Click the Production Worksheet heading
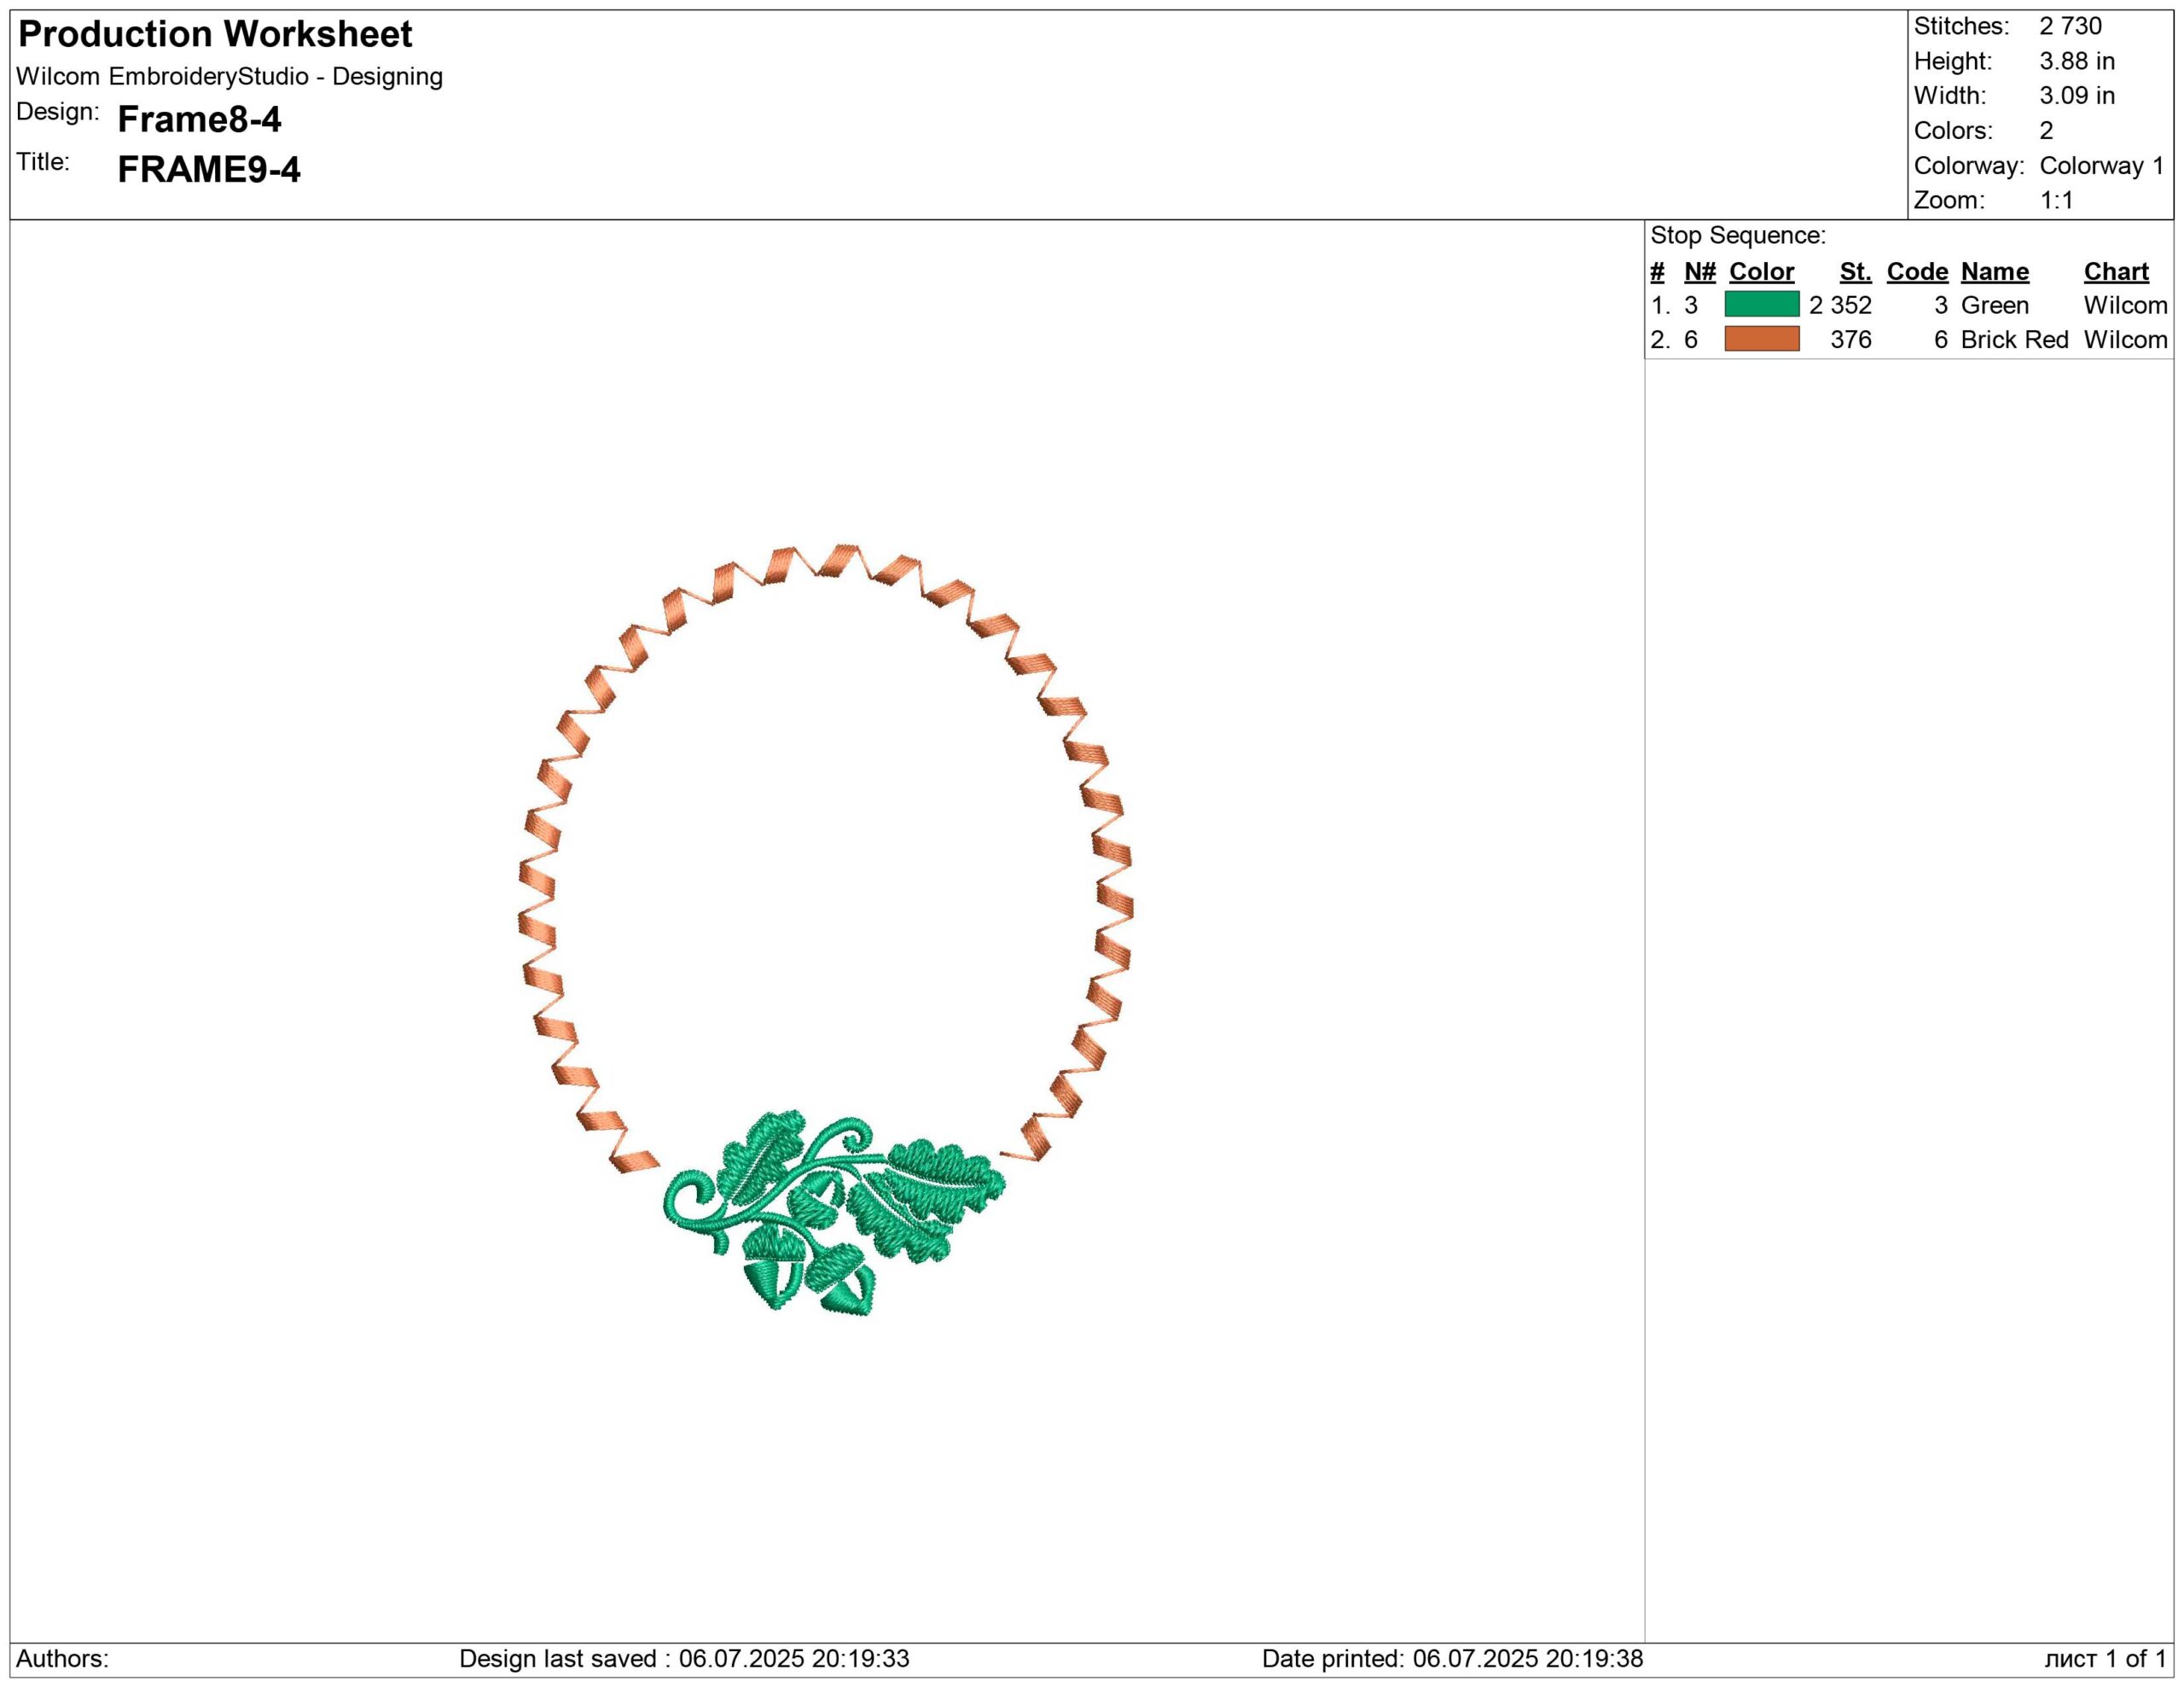 coord(215,34)
